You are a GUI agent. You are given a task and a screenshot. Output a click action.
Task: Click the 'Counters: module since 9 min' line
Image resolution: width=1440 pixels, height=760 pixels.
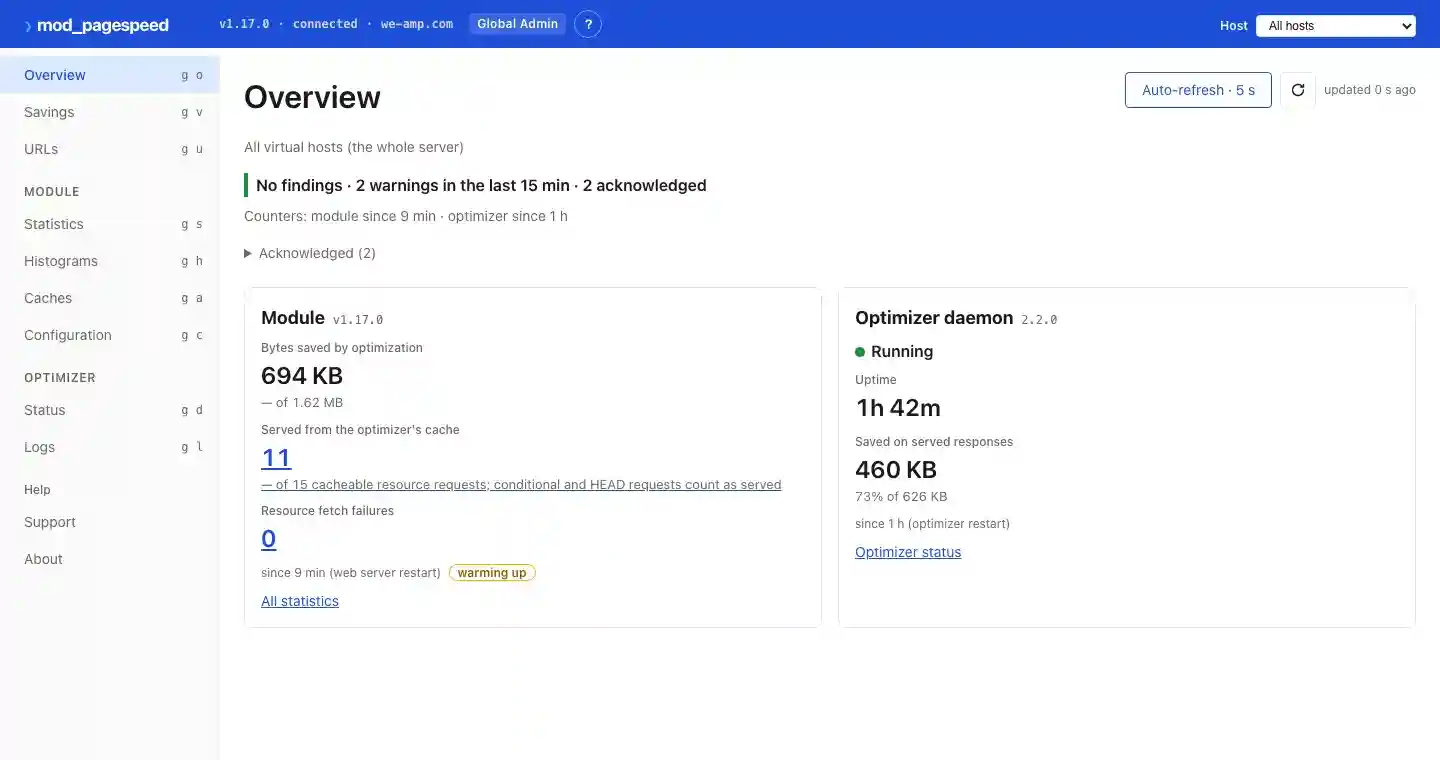pyautogui.click(x=406, y=216)
